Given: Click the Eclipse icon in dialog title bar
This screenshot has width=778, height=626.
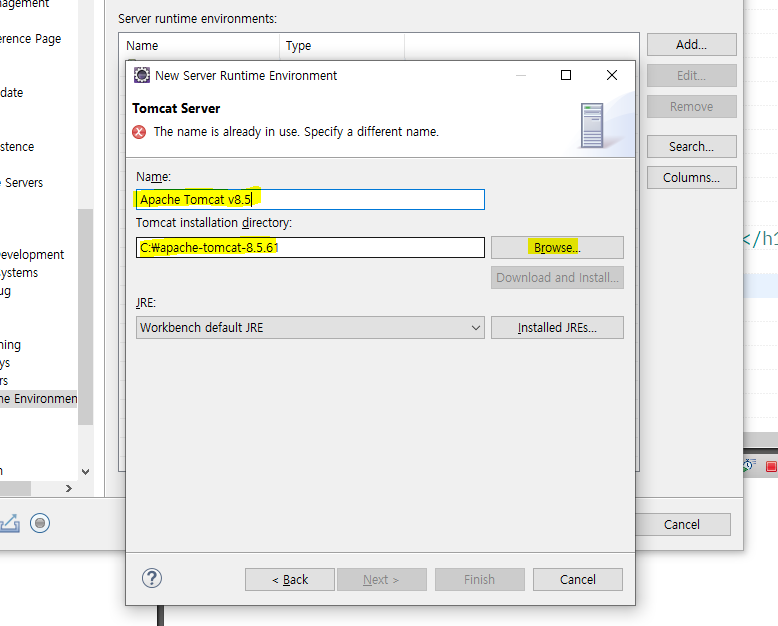Looking at the screenshot, I should [x=142, y=75].
